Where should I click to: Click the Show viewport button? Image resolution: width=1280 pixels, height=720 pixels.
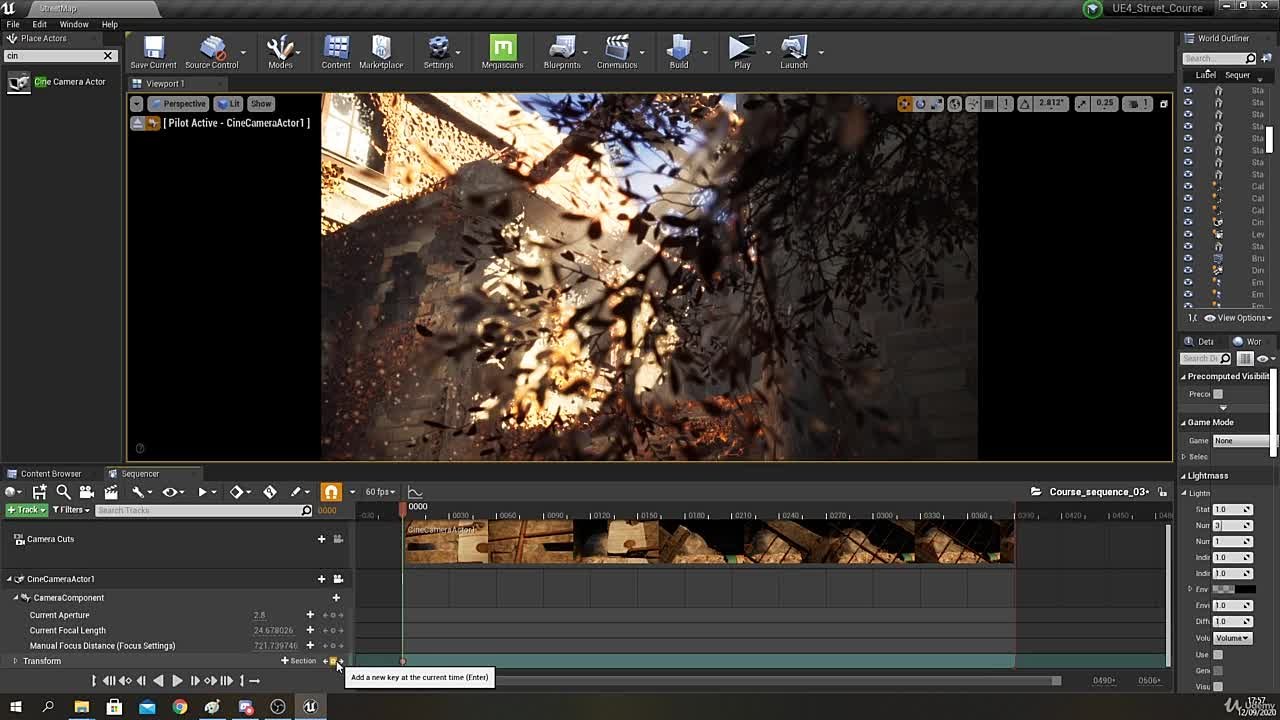tap(261, 104)
